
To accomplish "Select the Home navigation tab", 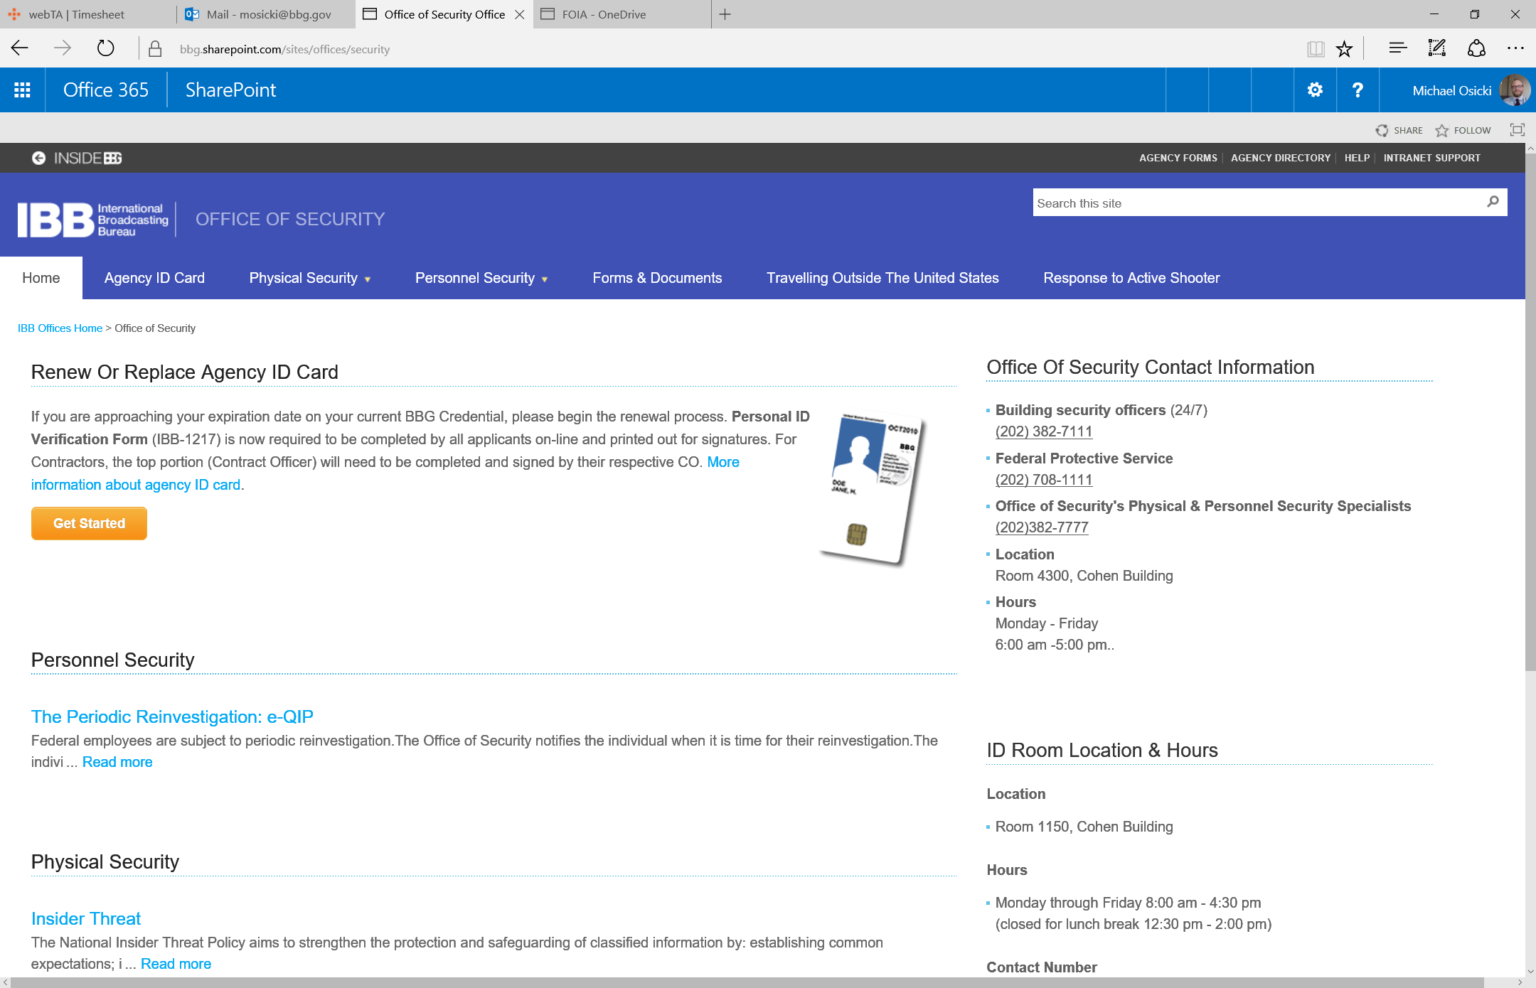I will click(41, 278).
